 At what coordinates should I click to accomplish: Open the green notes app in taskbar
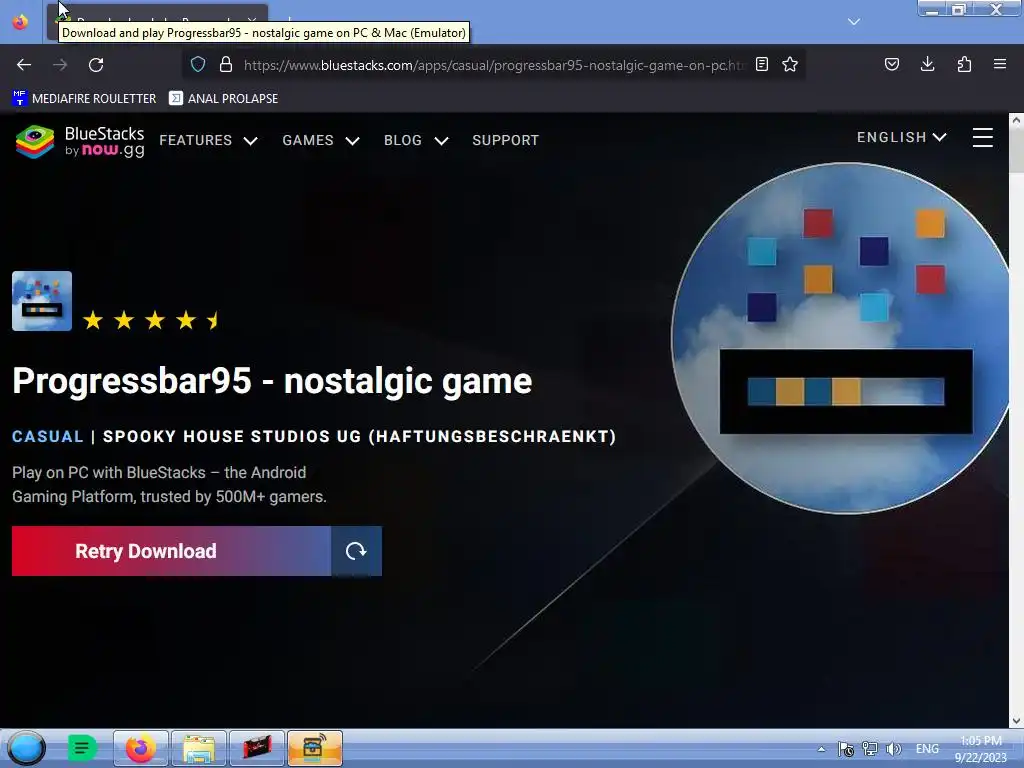pos(82,748)
